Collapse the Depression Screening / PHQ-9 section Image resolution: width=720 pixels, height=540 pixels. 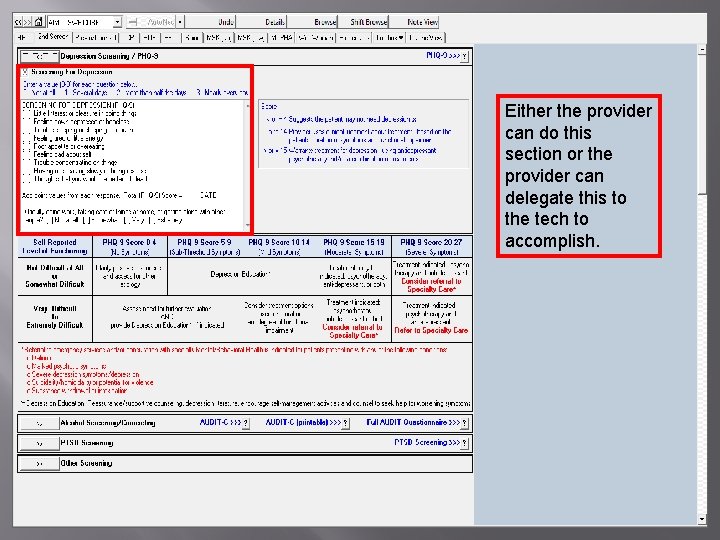pos(39,56)
